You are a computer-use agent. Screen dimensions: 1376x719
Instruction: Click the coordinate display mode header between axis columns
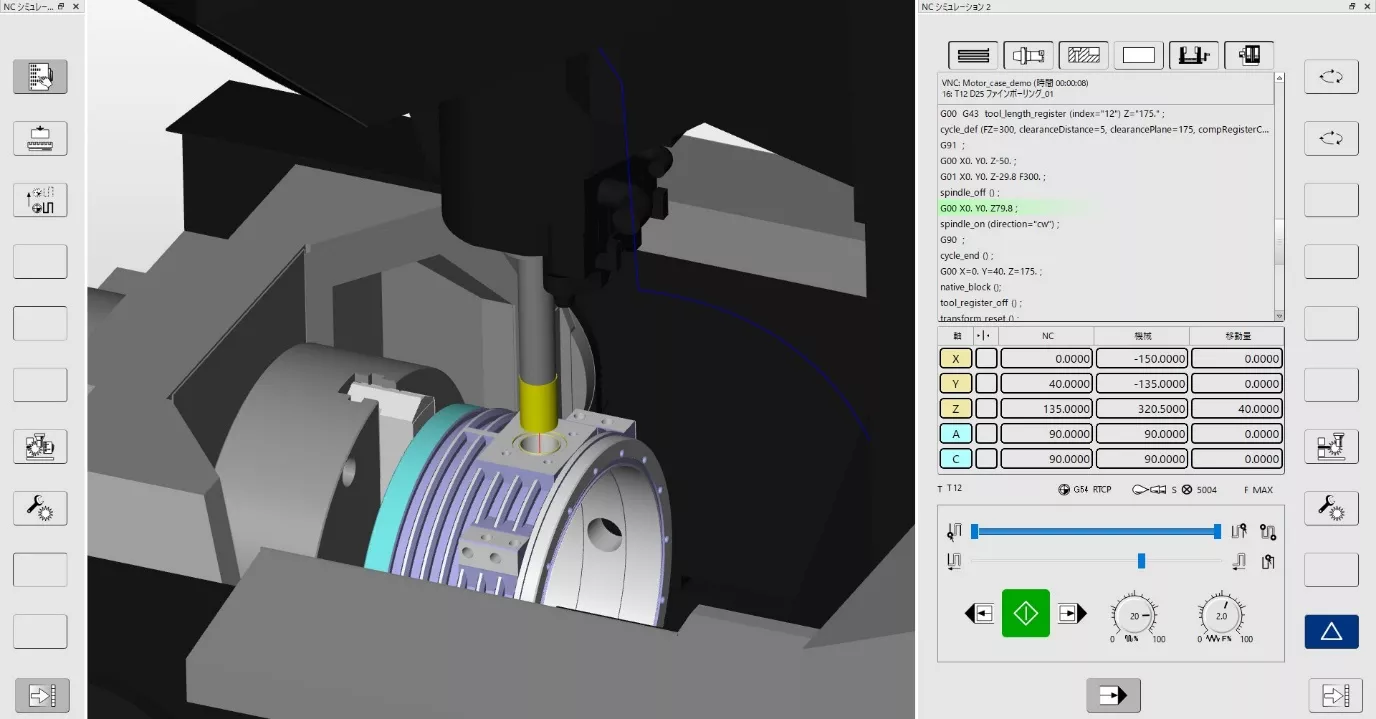point(984,335)
